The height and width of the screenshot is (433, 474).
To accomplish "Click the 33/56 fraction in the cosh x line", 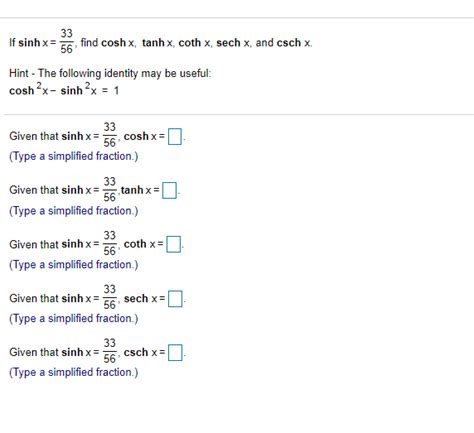I will point(109,135).
